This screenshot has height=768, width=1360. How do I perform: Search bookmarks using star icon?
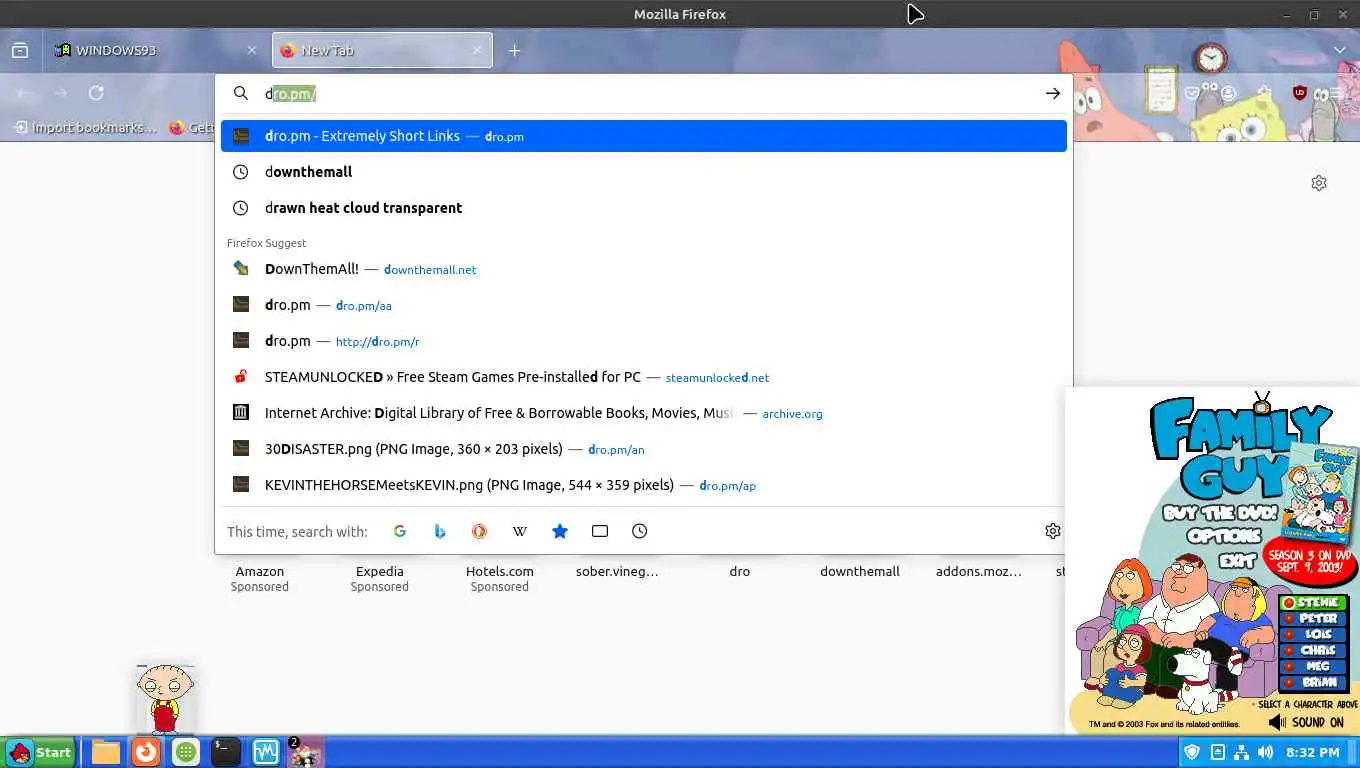(x=560, y=531)
